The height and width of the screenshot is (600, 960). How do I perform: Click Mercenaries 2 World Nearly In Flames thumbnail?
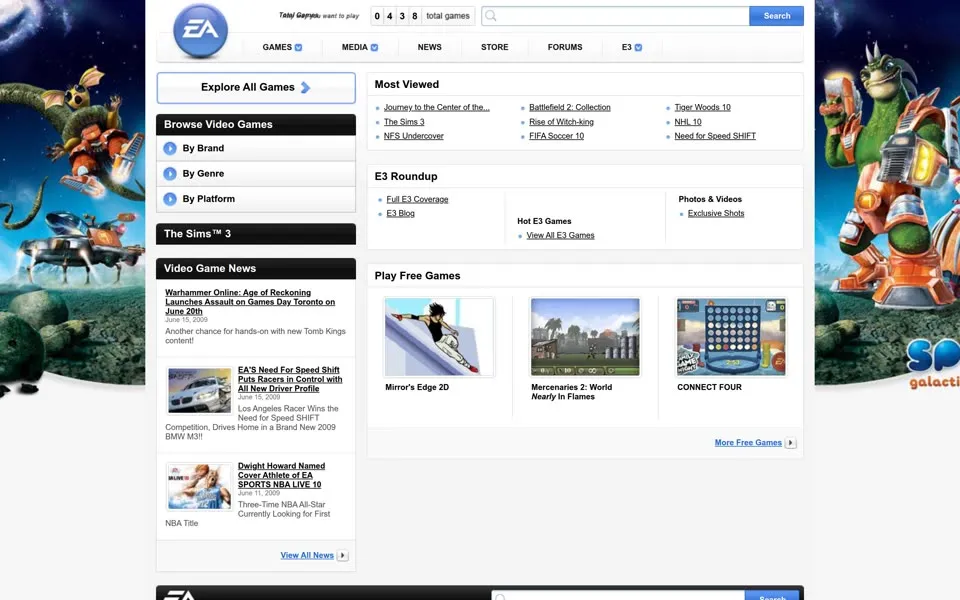[x=585, y=337]
